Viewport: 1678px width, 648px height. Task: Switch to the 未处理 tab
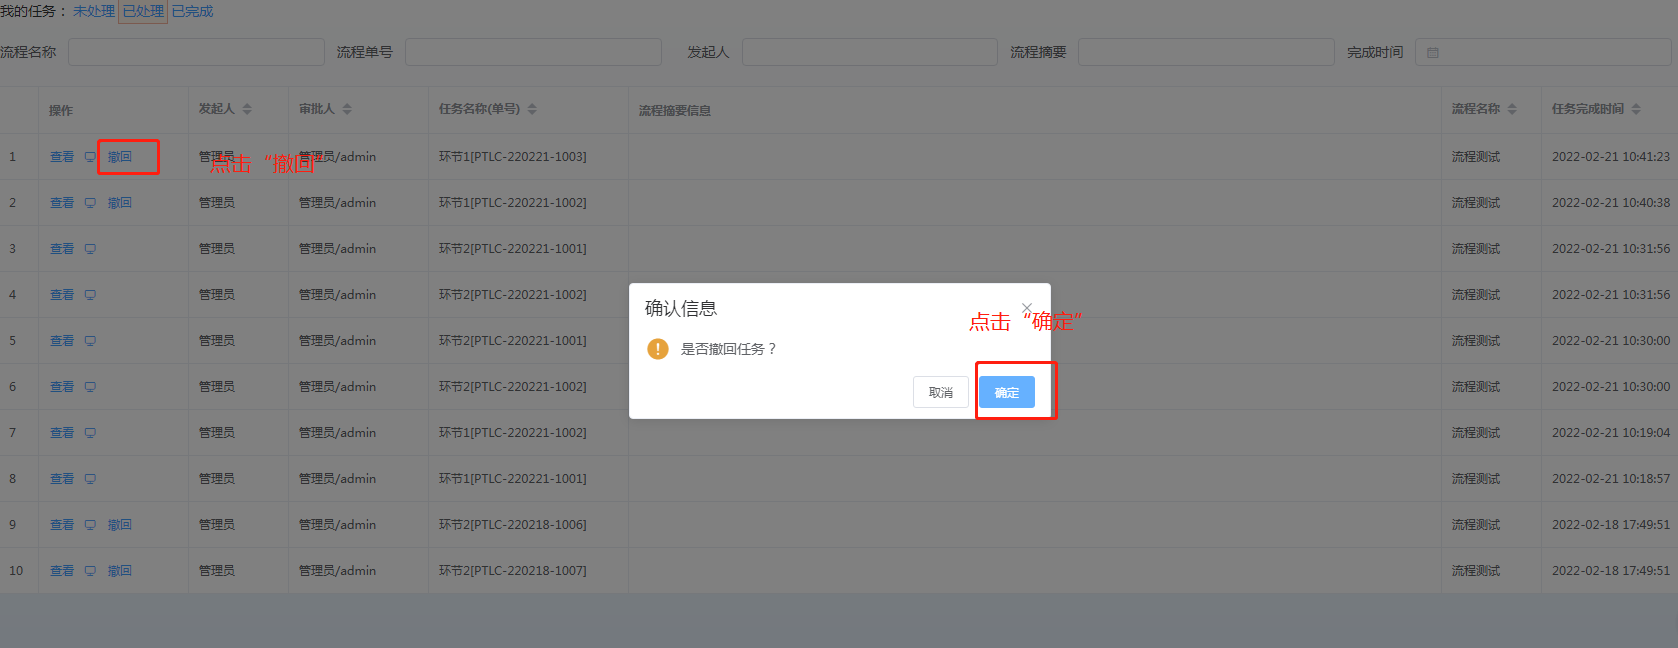pos(94,12)
